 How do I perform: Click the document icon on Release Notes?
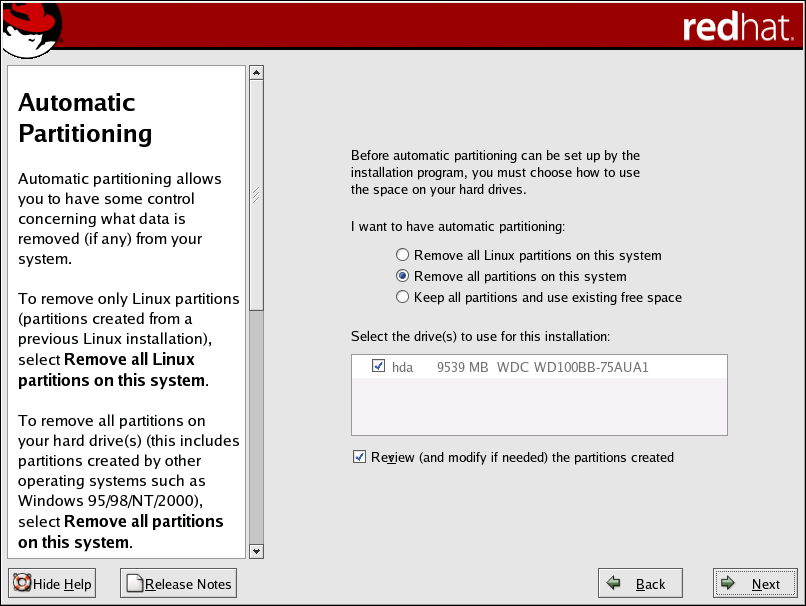point(134,584)
